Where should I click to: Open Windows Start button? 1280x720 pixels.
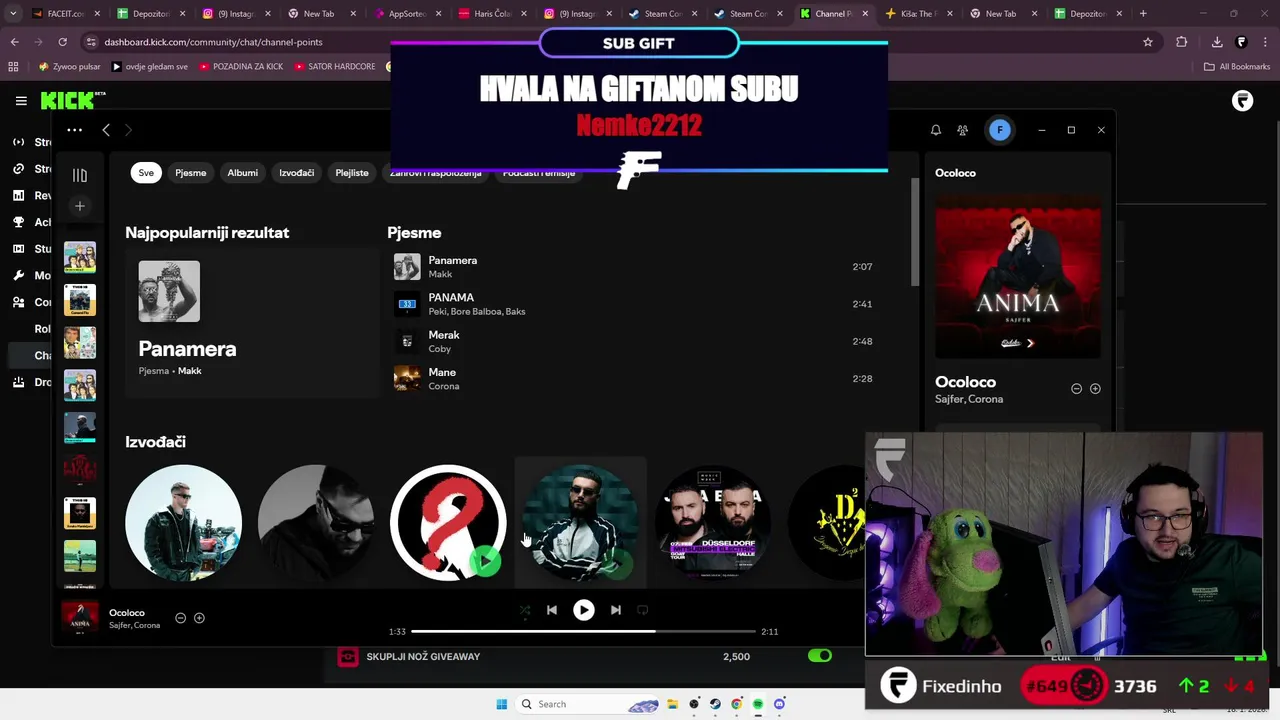(502, 704)
